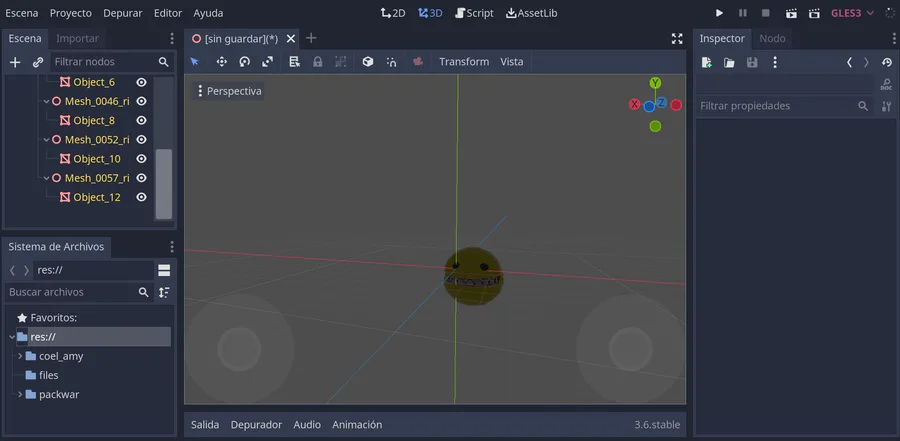
Task: Toggle visibility of Mesh_0057_ri
Action: pos(141,178)
